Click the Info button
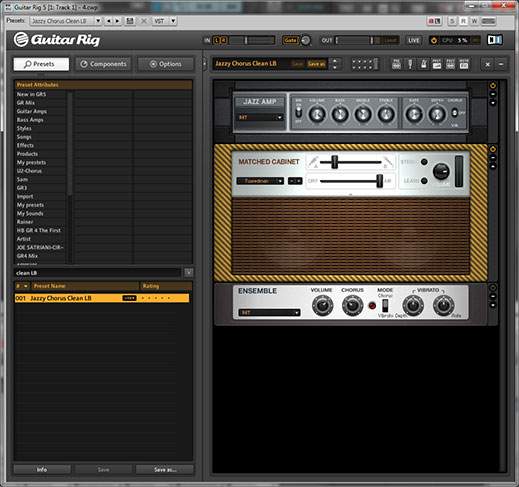The height and width of the screenshot is (487, 519). point(42,469)
